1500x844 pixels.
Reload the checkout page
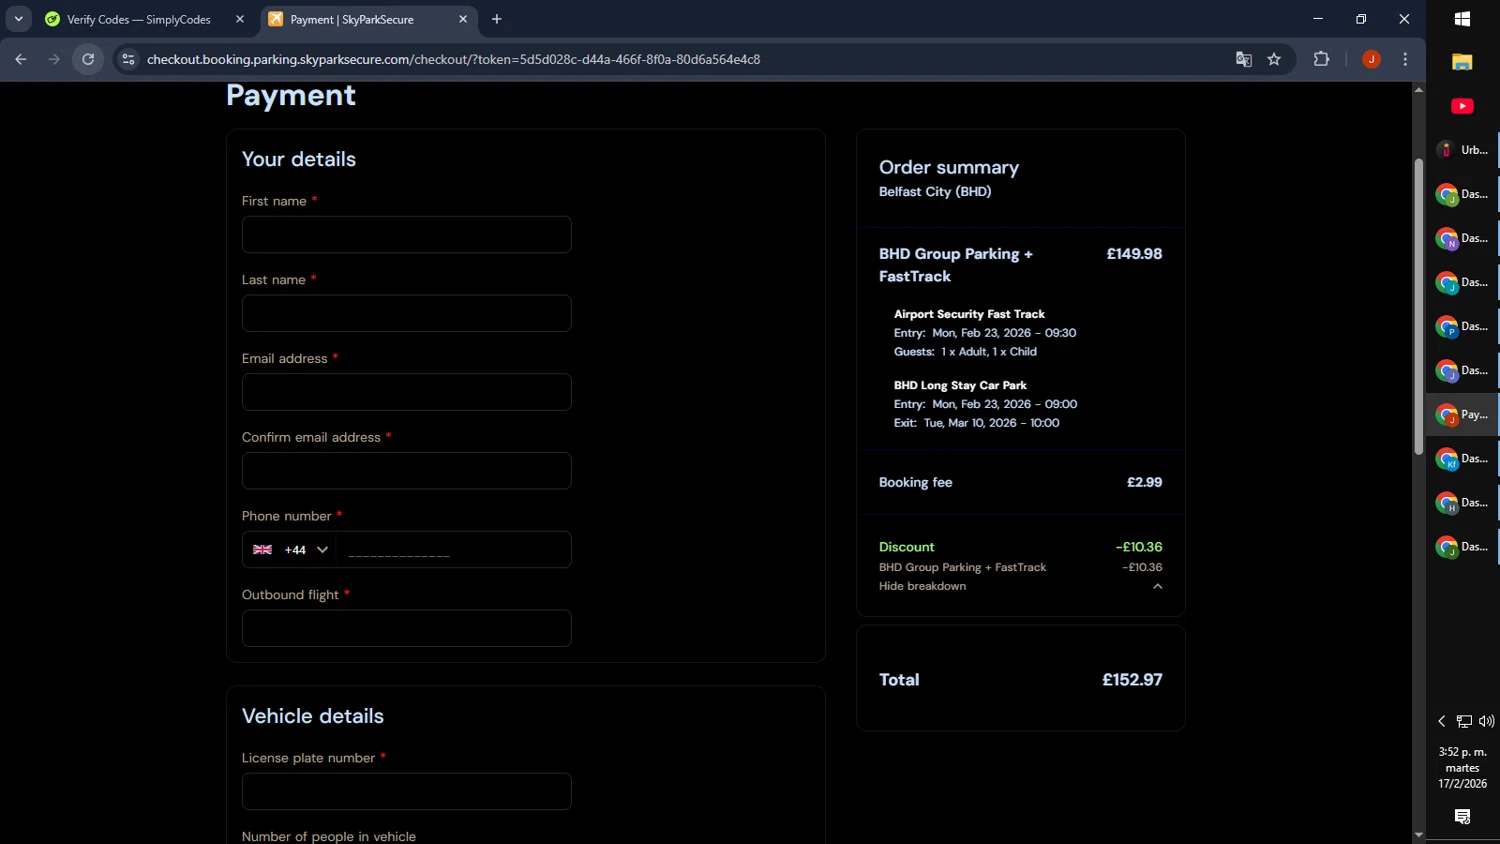(88, 59)
